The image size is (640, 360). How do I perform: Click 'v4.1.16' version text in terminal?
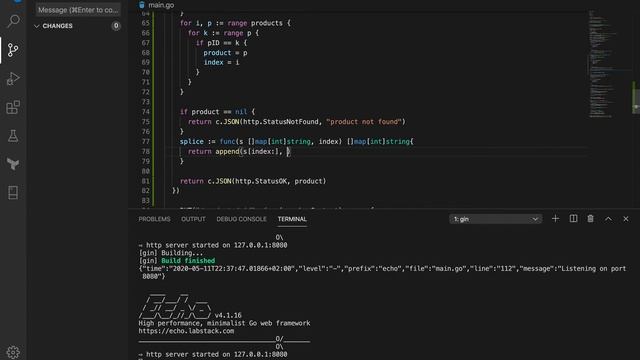(228, 315)
